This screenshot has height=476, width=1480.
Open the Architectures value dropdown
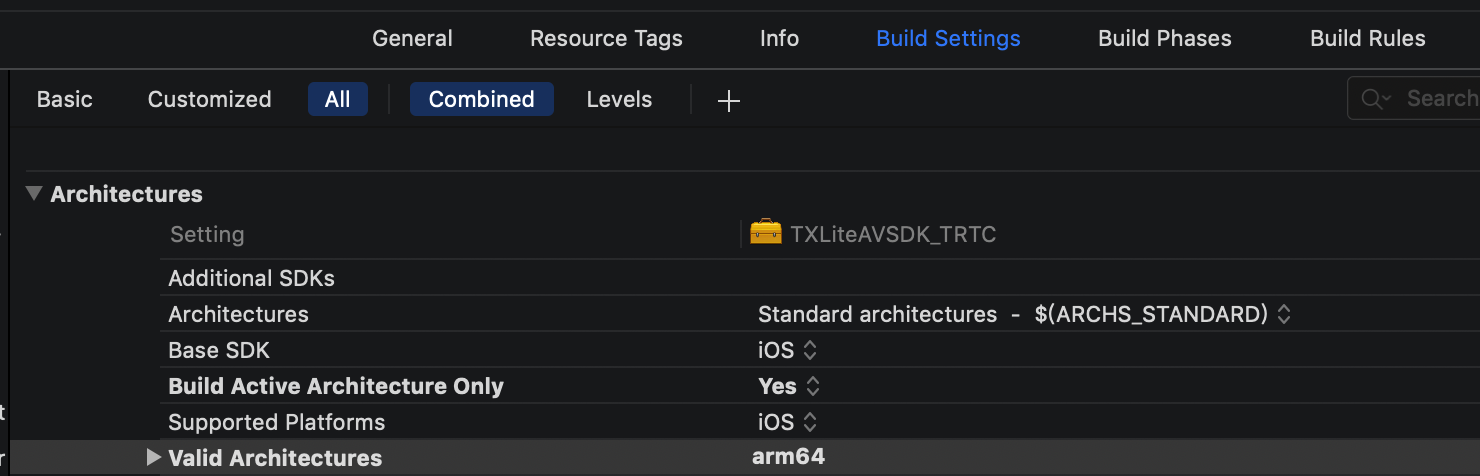(1284, 314)
